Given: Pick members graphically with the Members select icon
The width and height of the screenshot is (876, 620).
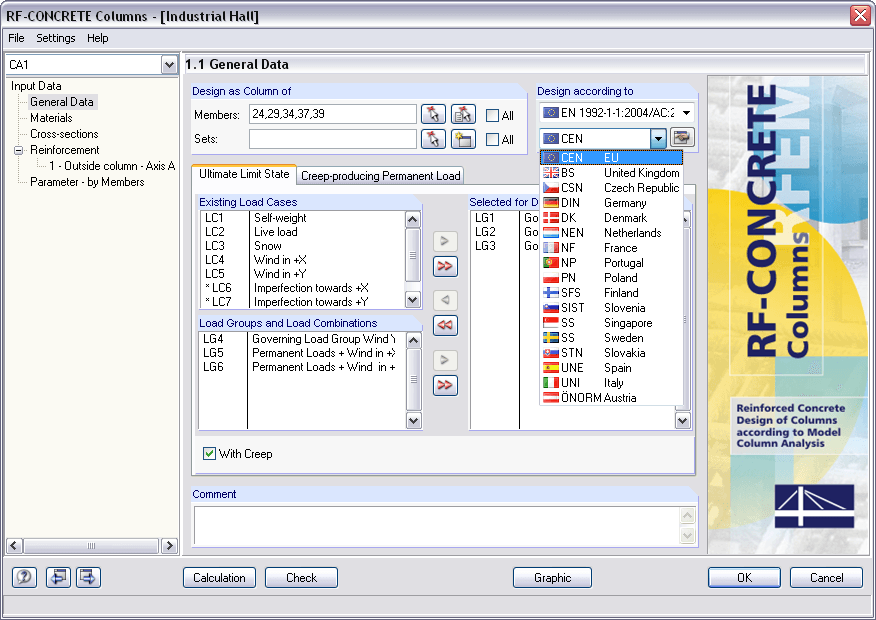Looking at the screenshot, I should pos(433,115).
